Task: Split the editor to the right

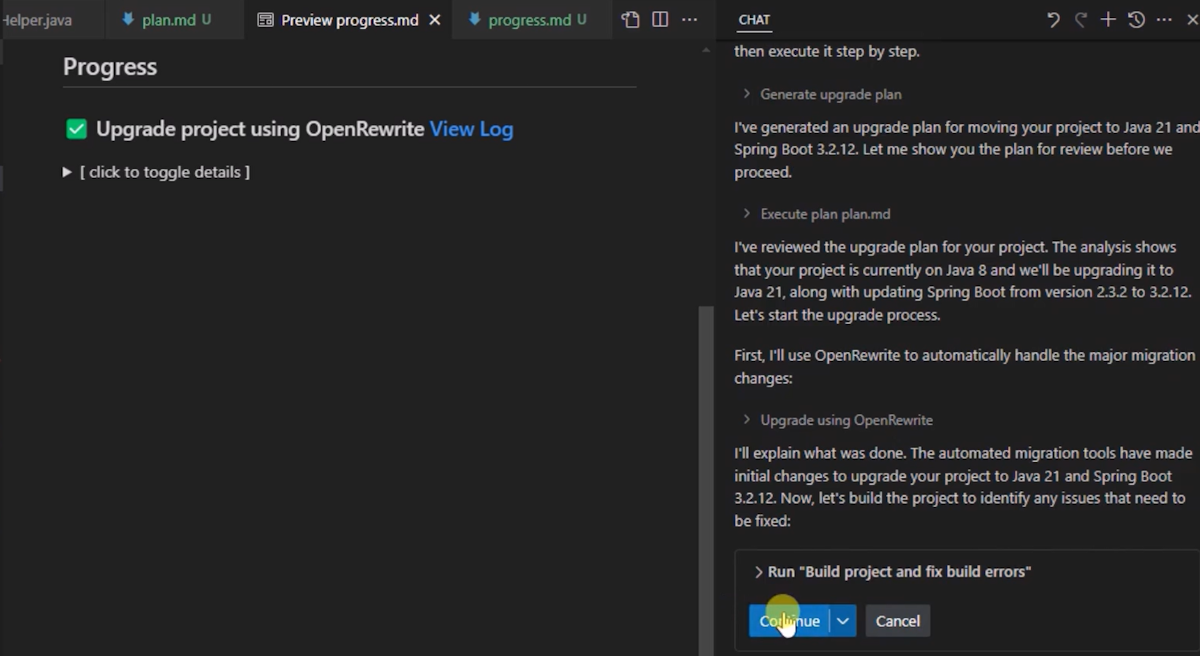Action: 660,19
